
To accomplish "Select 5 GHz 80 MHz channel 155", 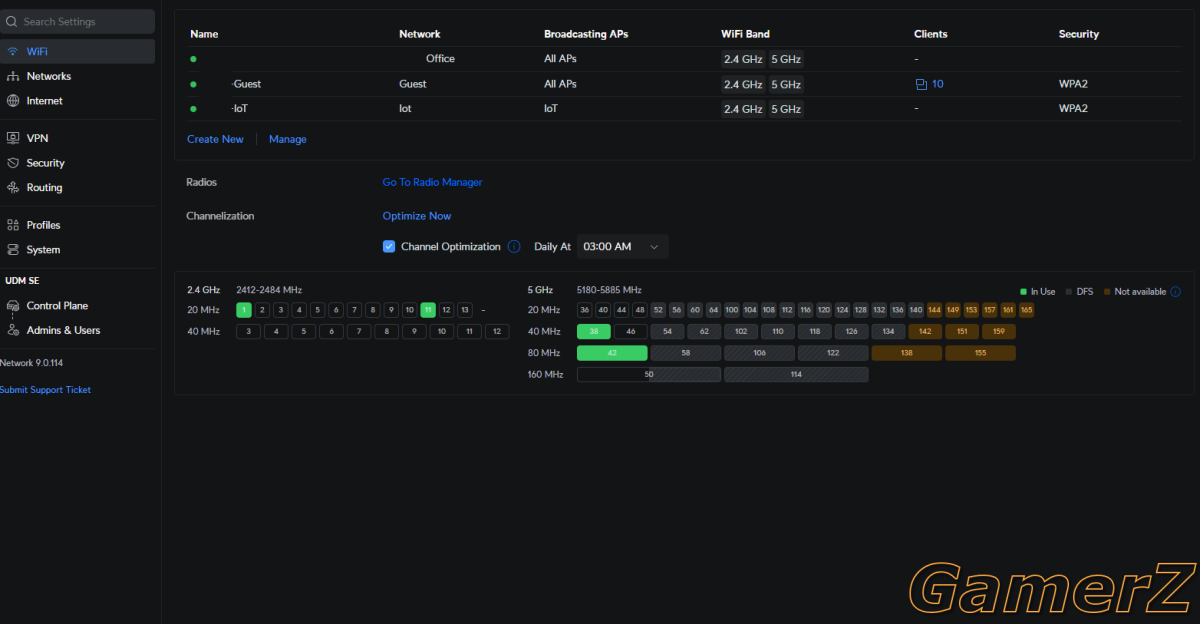I will (x=980, y=353).
